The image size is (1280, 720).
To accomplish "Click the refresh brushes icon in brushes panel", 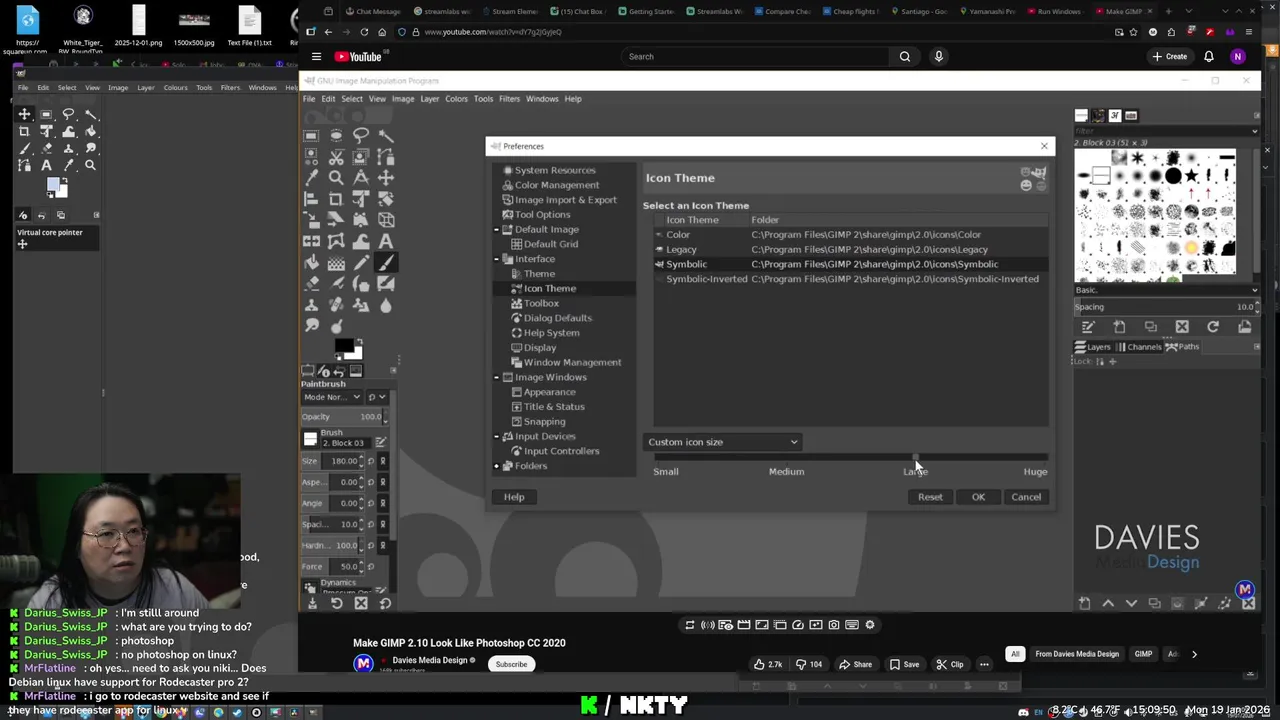I will (1213, 327).
